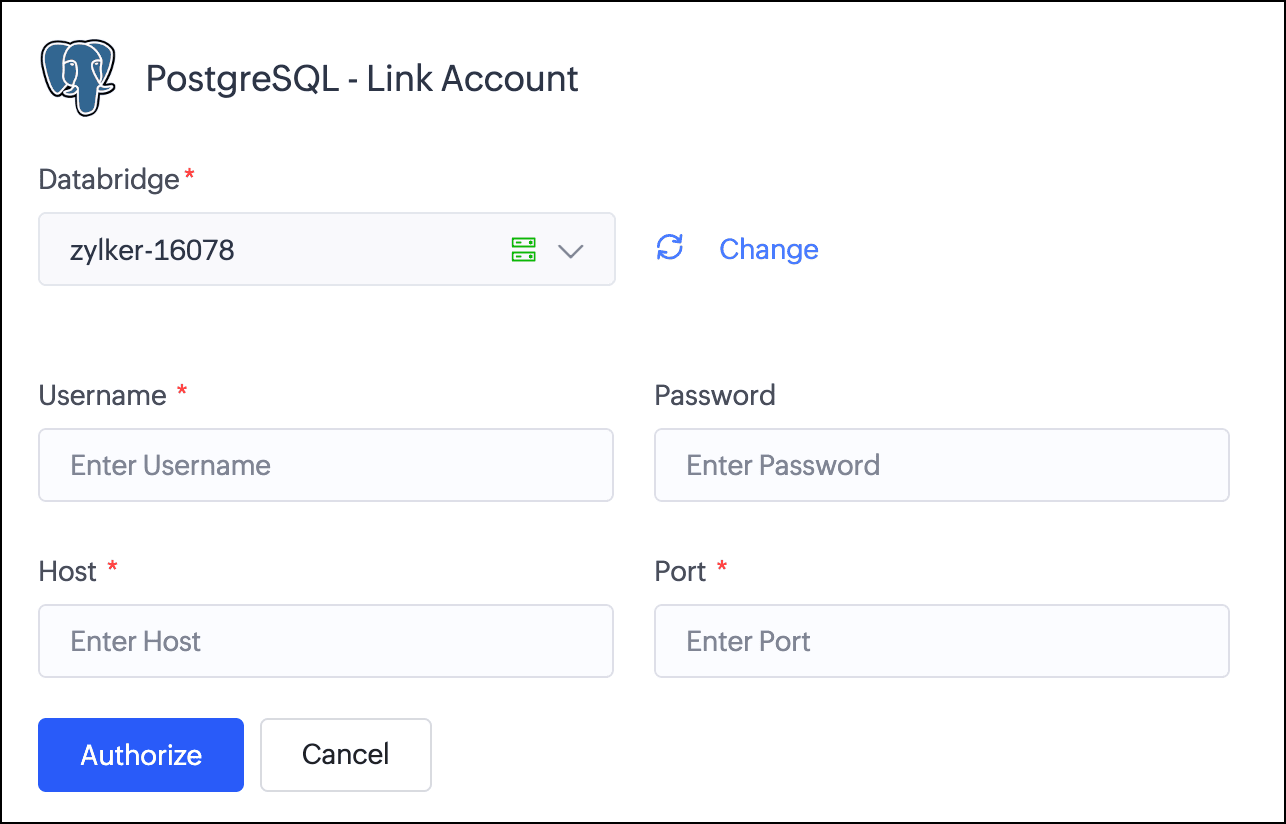Refresh the Databridge list
Viewport: 1286px width, 824px height.
669,248
